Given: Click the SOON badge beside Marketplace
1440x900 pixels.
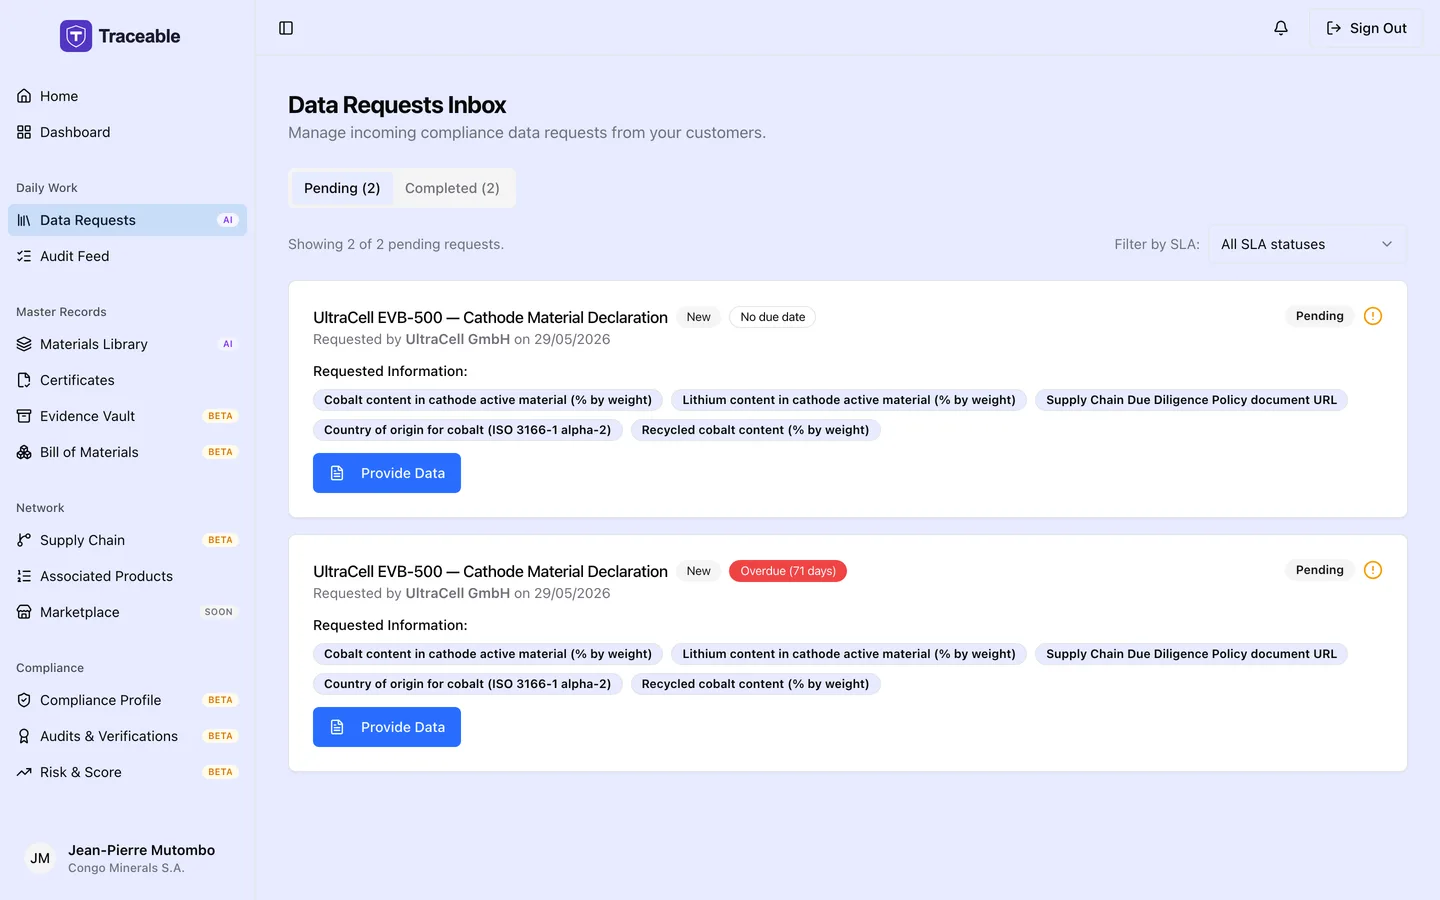Looking at the screenshot, I should click(x=219, y=612).
